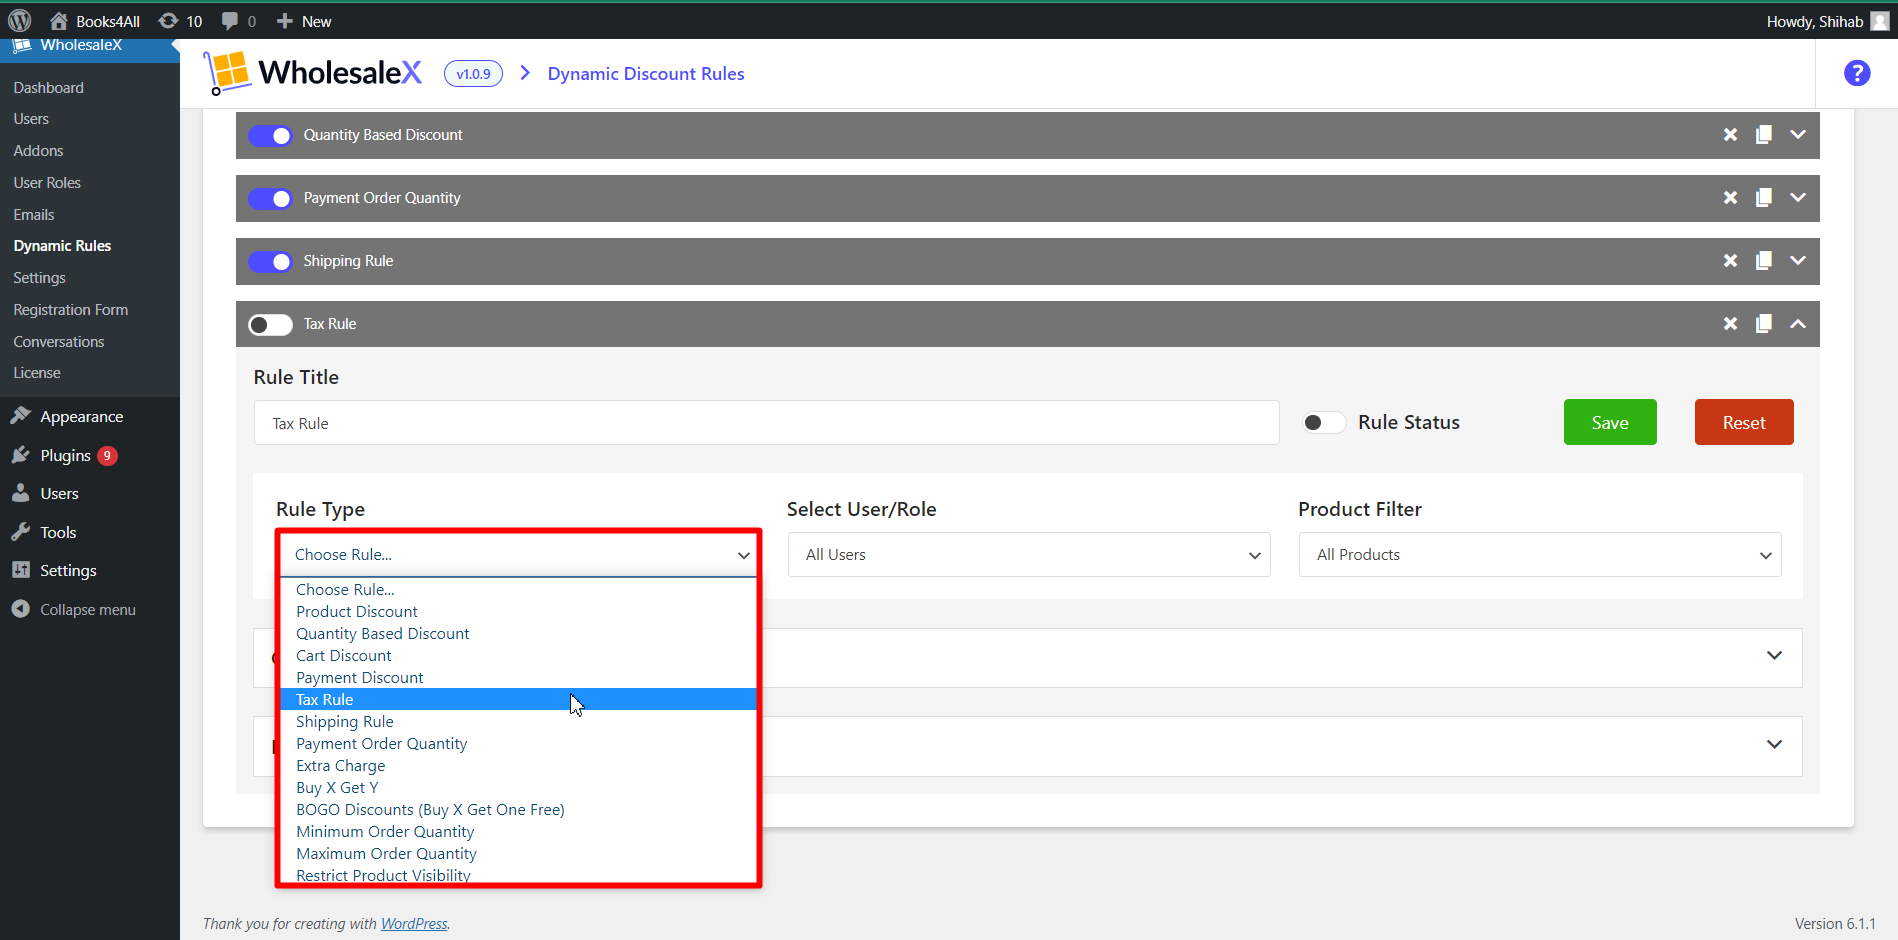Turn on the Rule Status switch
Viewport: 1898px width, 940px height.
pyautogui.click(x=1324, y=422)
